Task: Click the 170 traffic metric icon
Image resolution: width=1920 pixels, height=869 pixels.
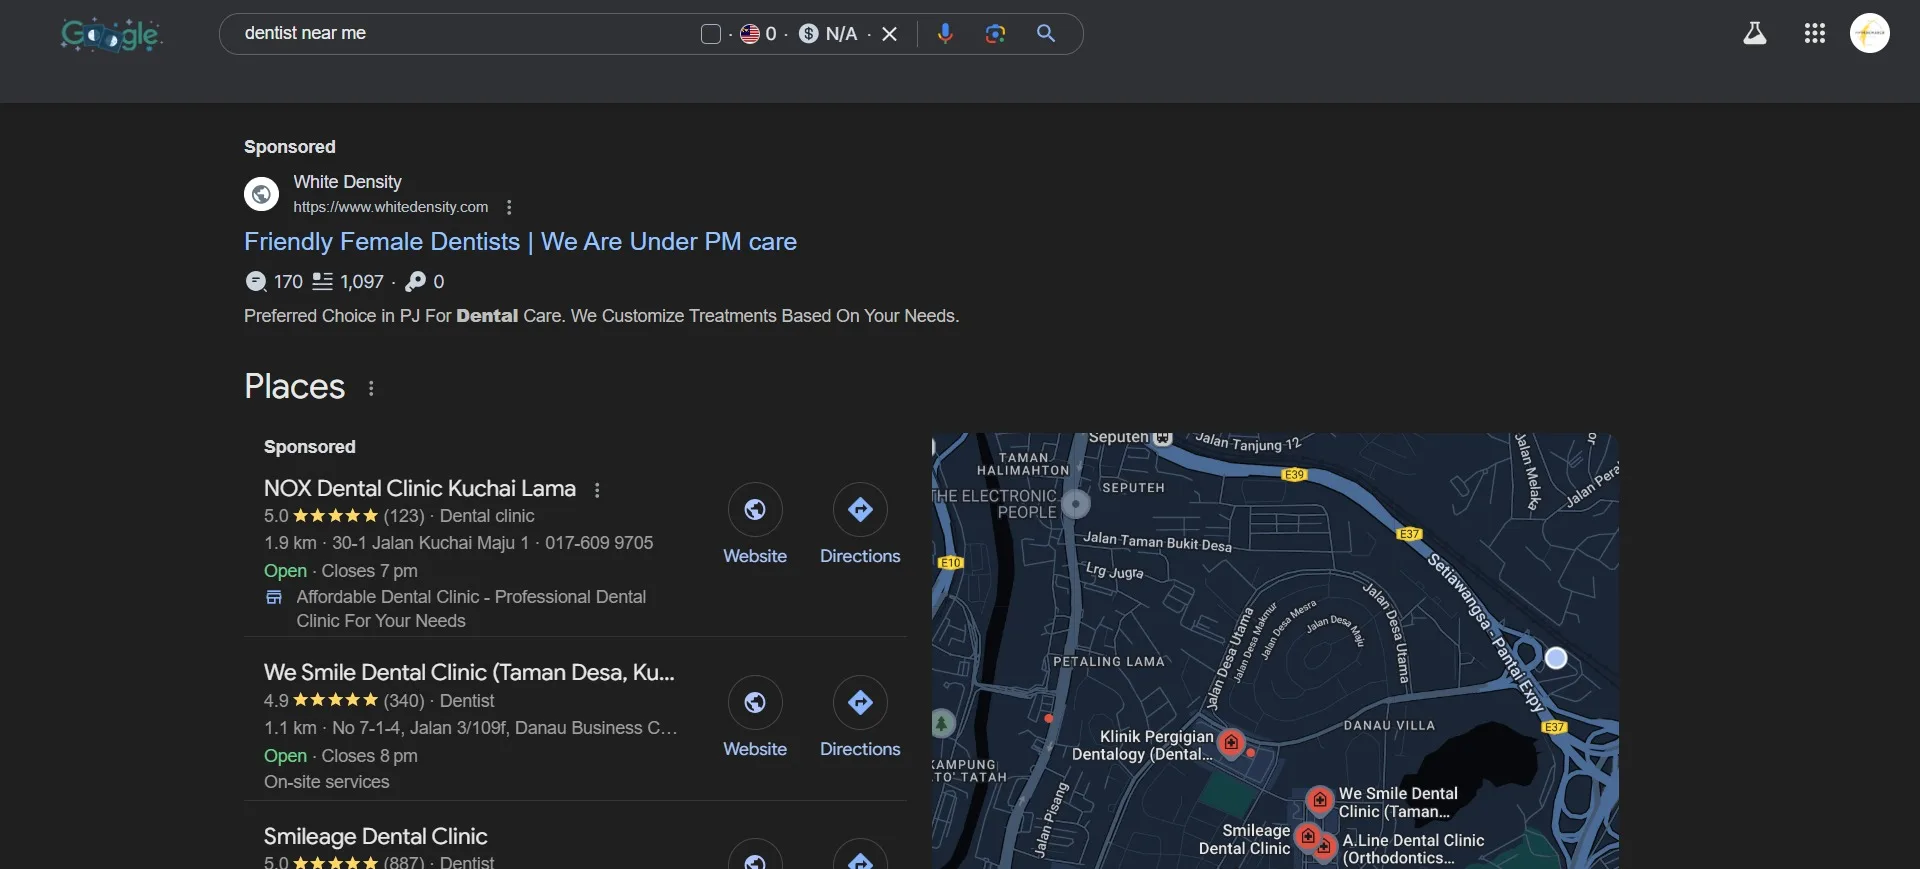Action: point(256,282)
